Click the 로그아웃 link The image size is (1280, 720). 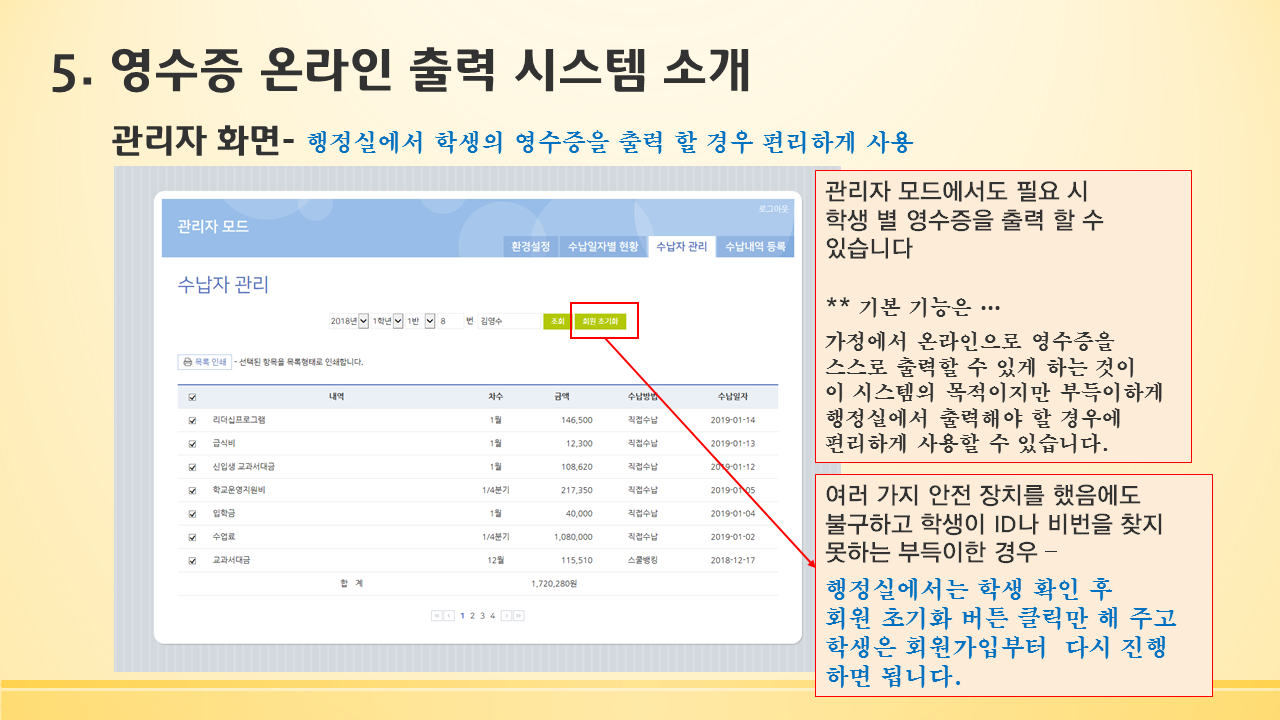(773, 209)
